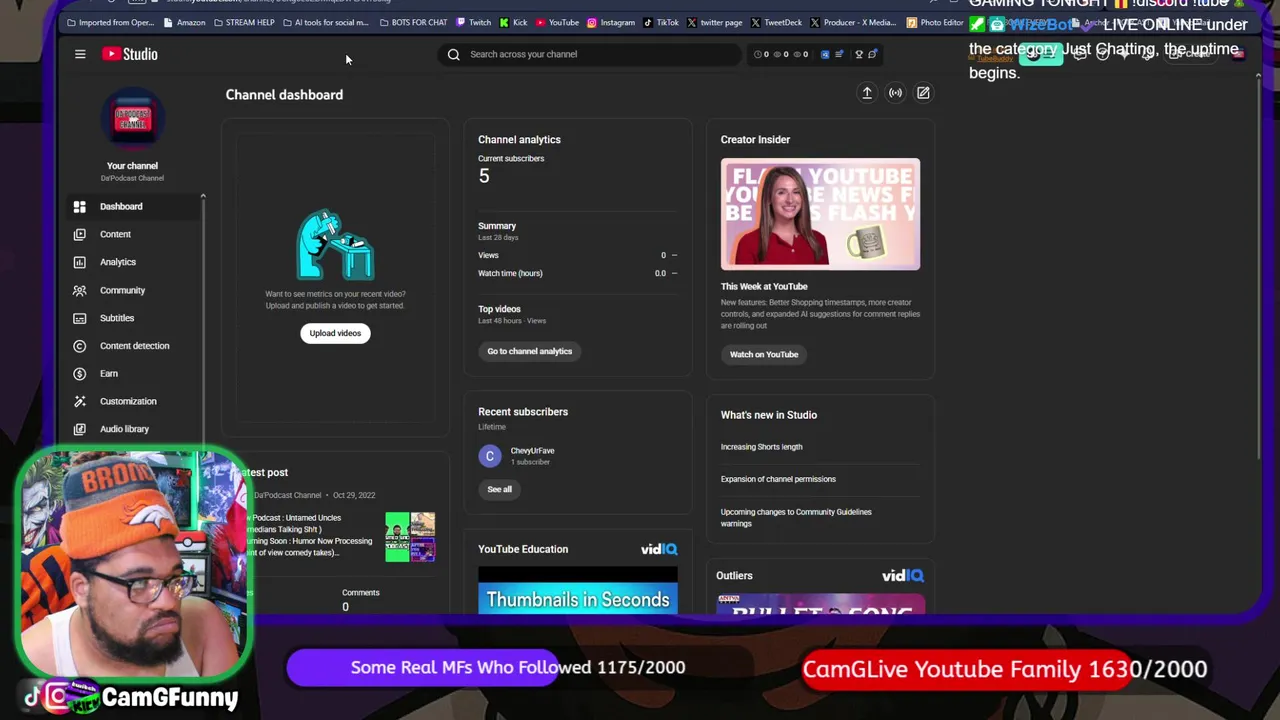The height and width of the screenshot is (720, 1280).
Task: Expand the Imported from Opera folder
Action: [111, 22]
